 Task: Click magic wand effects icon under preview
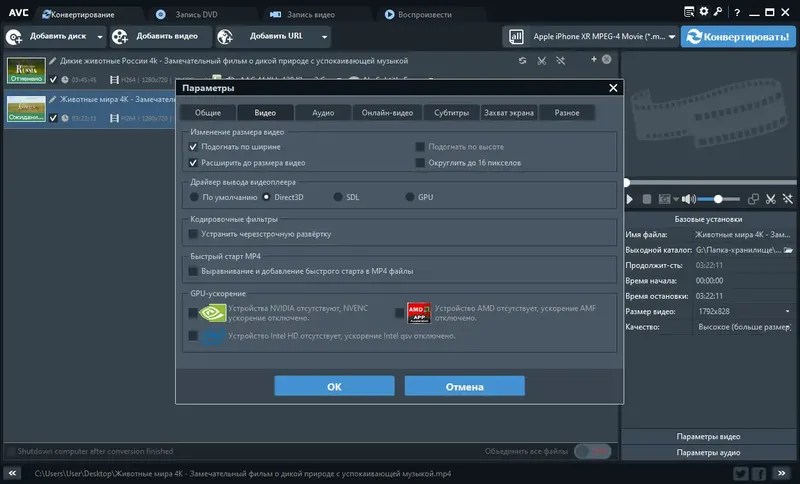point(788,199)
